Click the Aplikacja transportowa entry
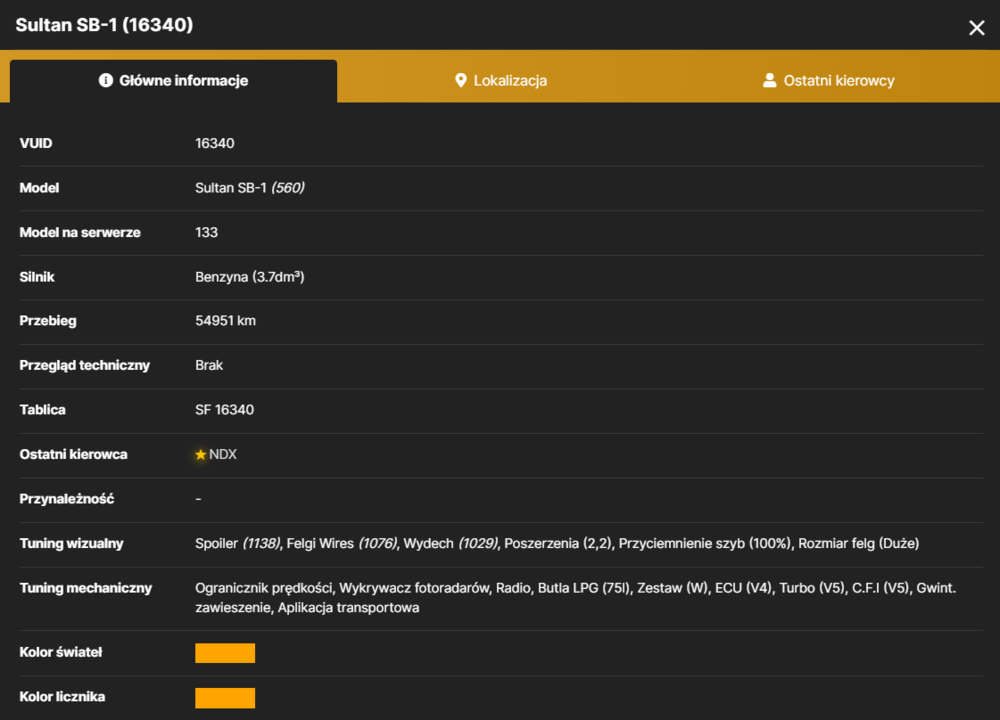Image resolution: width=1000 pixels, height=720 pixels. 348,608
